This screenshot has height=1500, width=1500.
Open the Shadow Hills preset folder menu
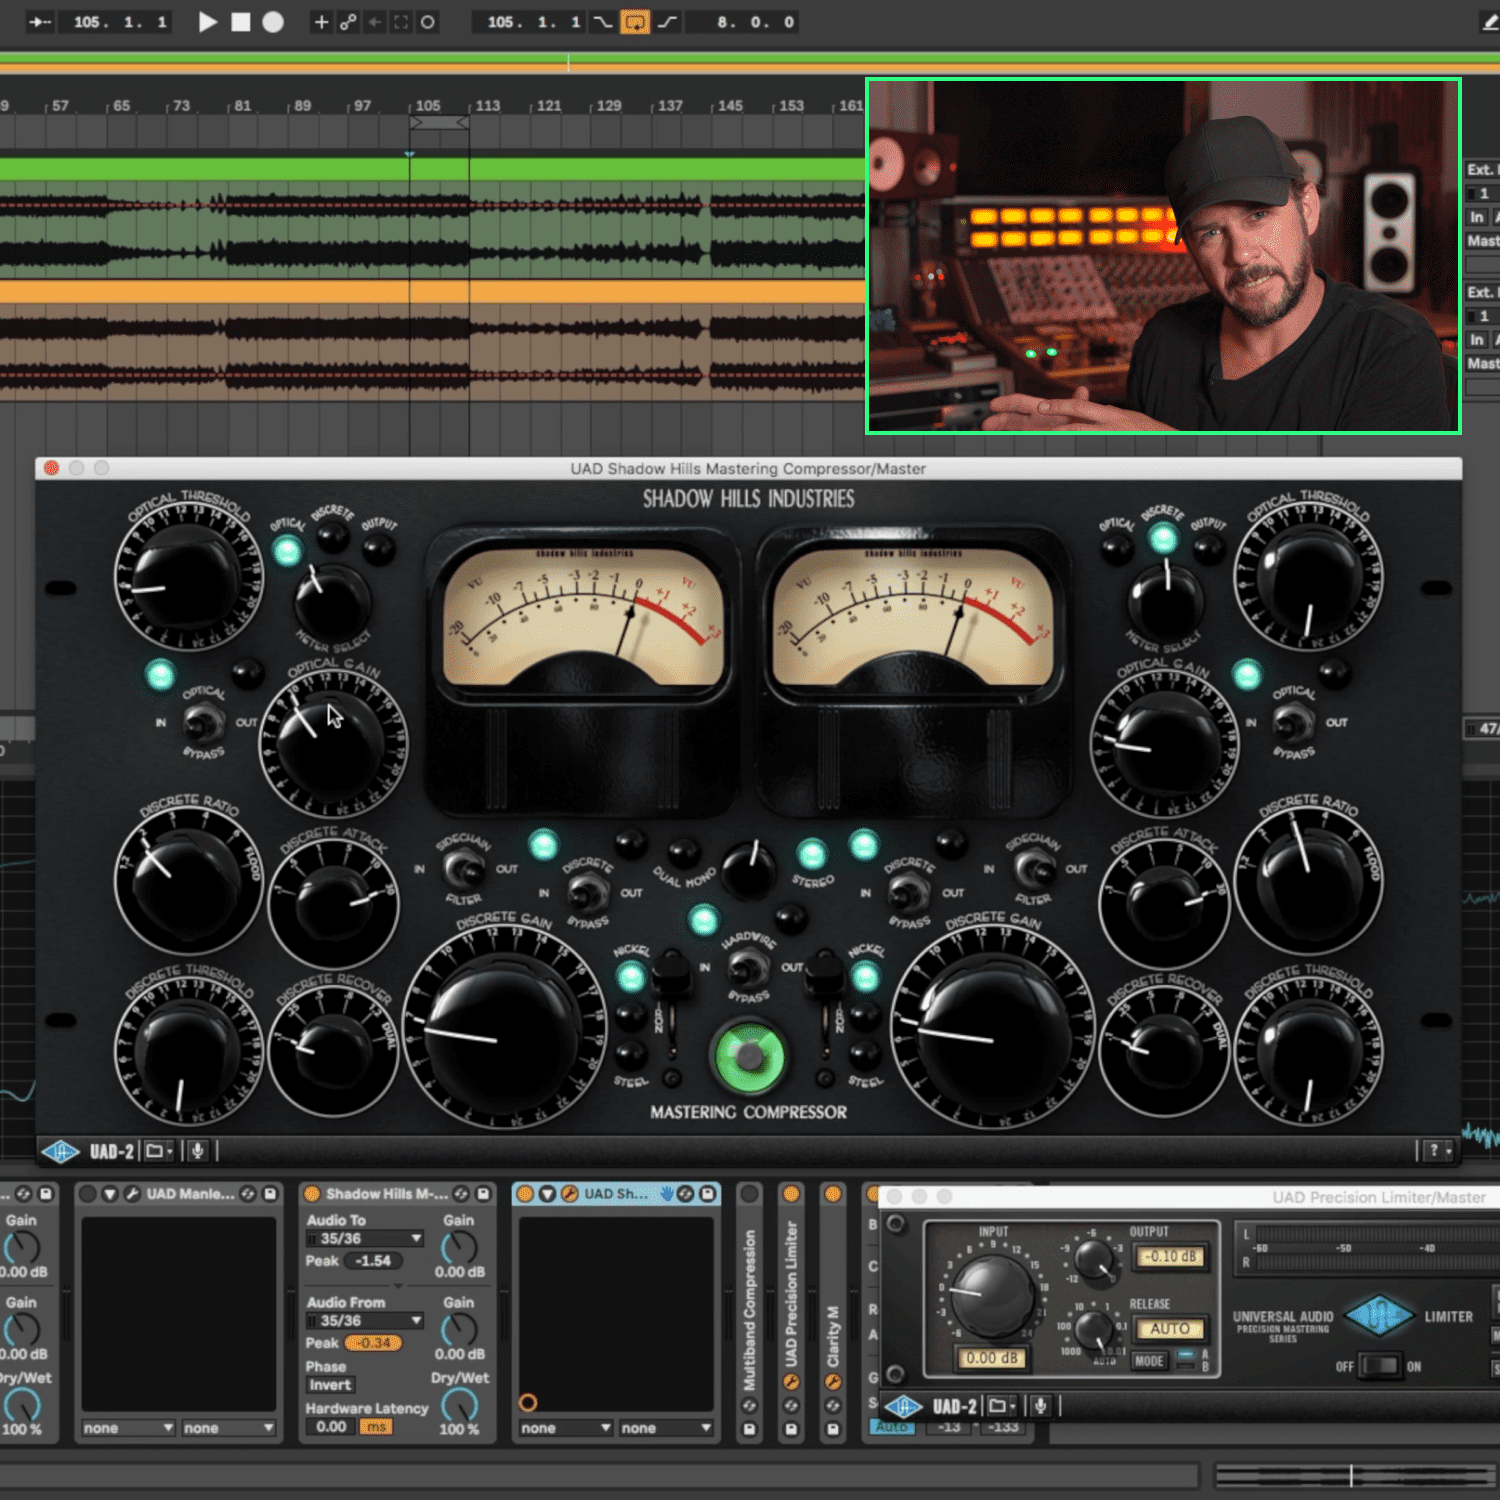[159, 1152]
